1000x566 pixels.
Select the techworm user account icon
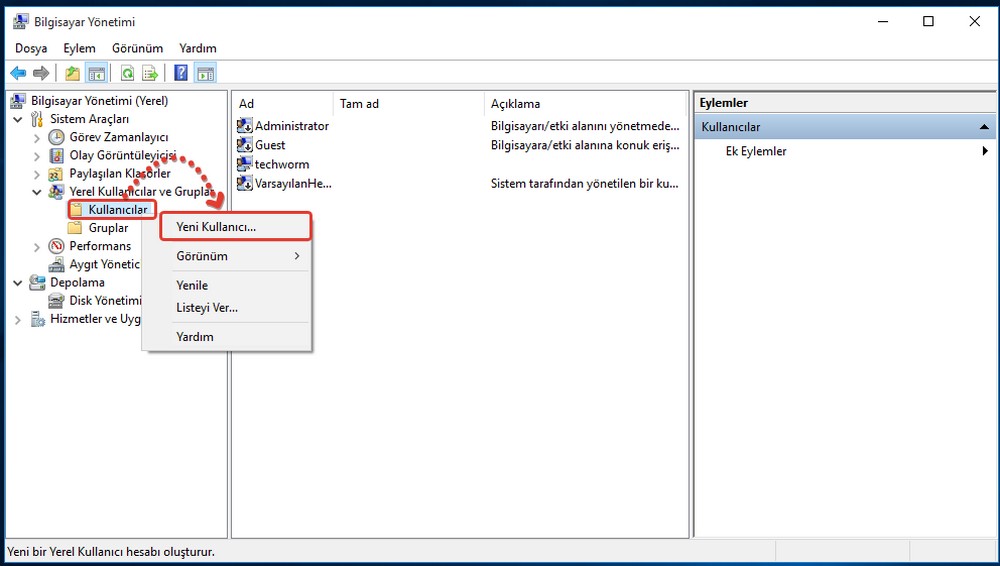pyautogui.click(x=245, y=164)
